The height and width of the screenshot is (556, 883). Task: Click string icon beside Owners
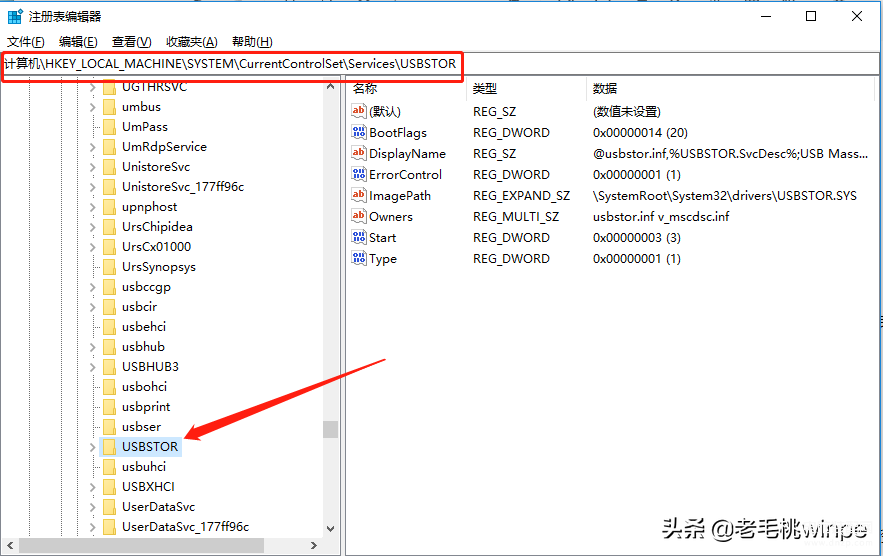(359, 216)
